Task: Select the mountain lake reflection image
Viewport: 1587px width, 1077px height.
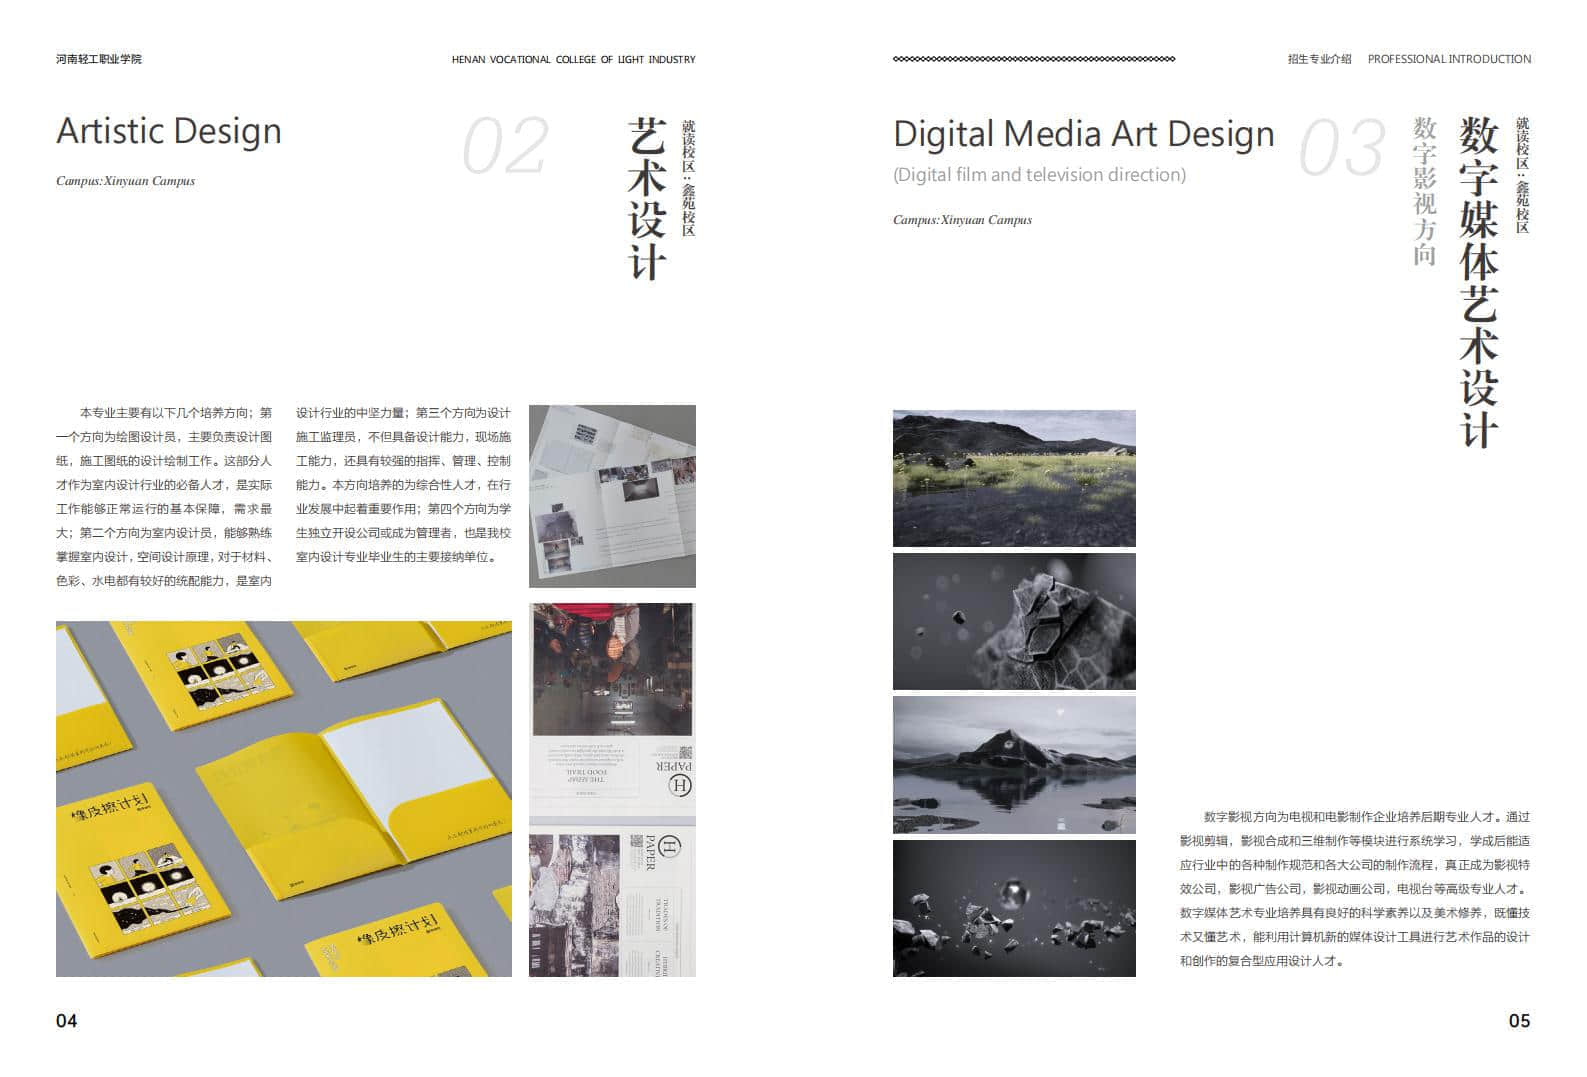Action: pyautogui.click(x=1013, y=765)
